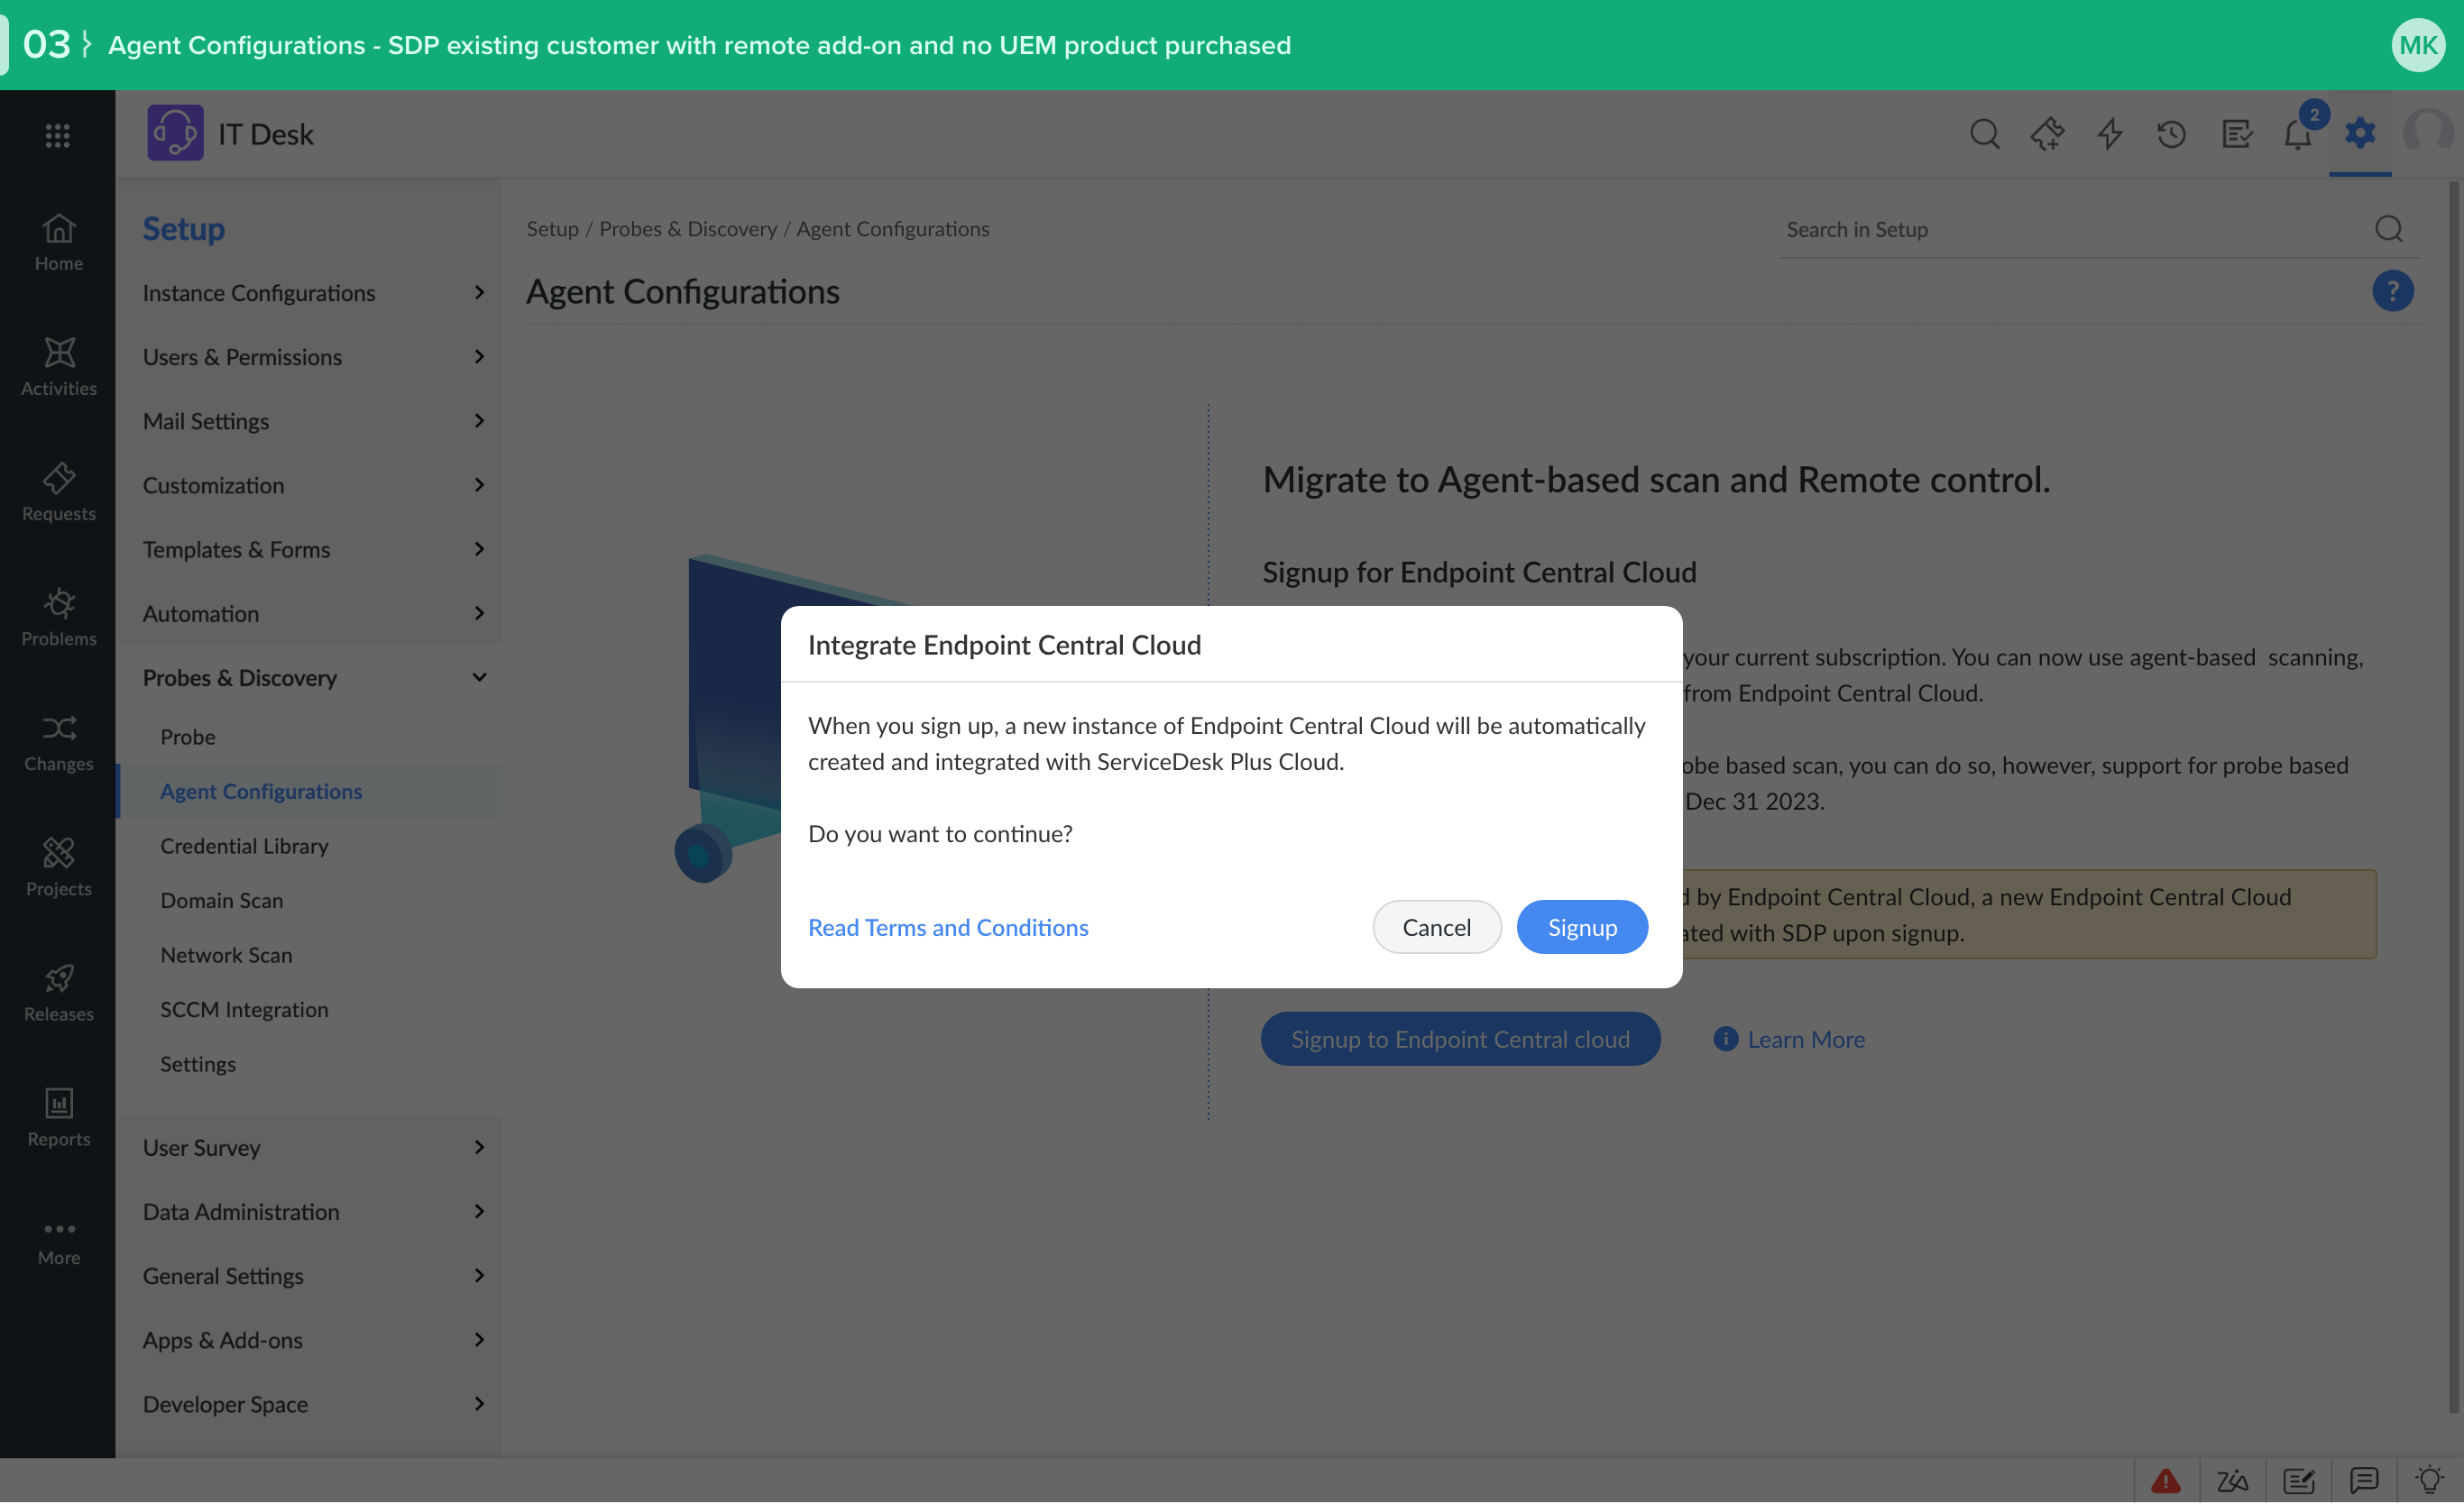Select Agent Configurations submenu item

[x=309, y=791]
